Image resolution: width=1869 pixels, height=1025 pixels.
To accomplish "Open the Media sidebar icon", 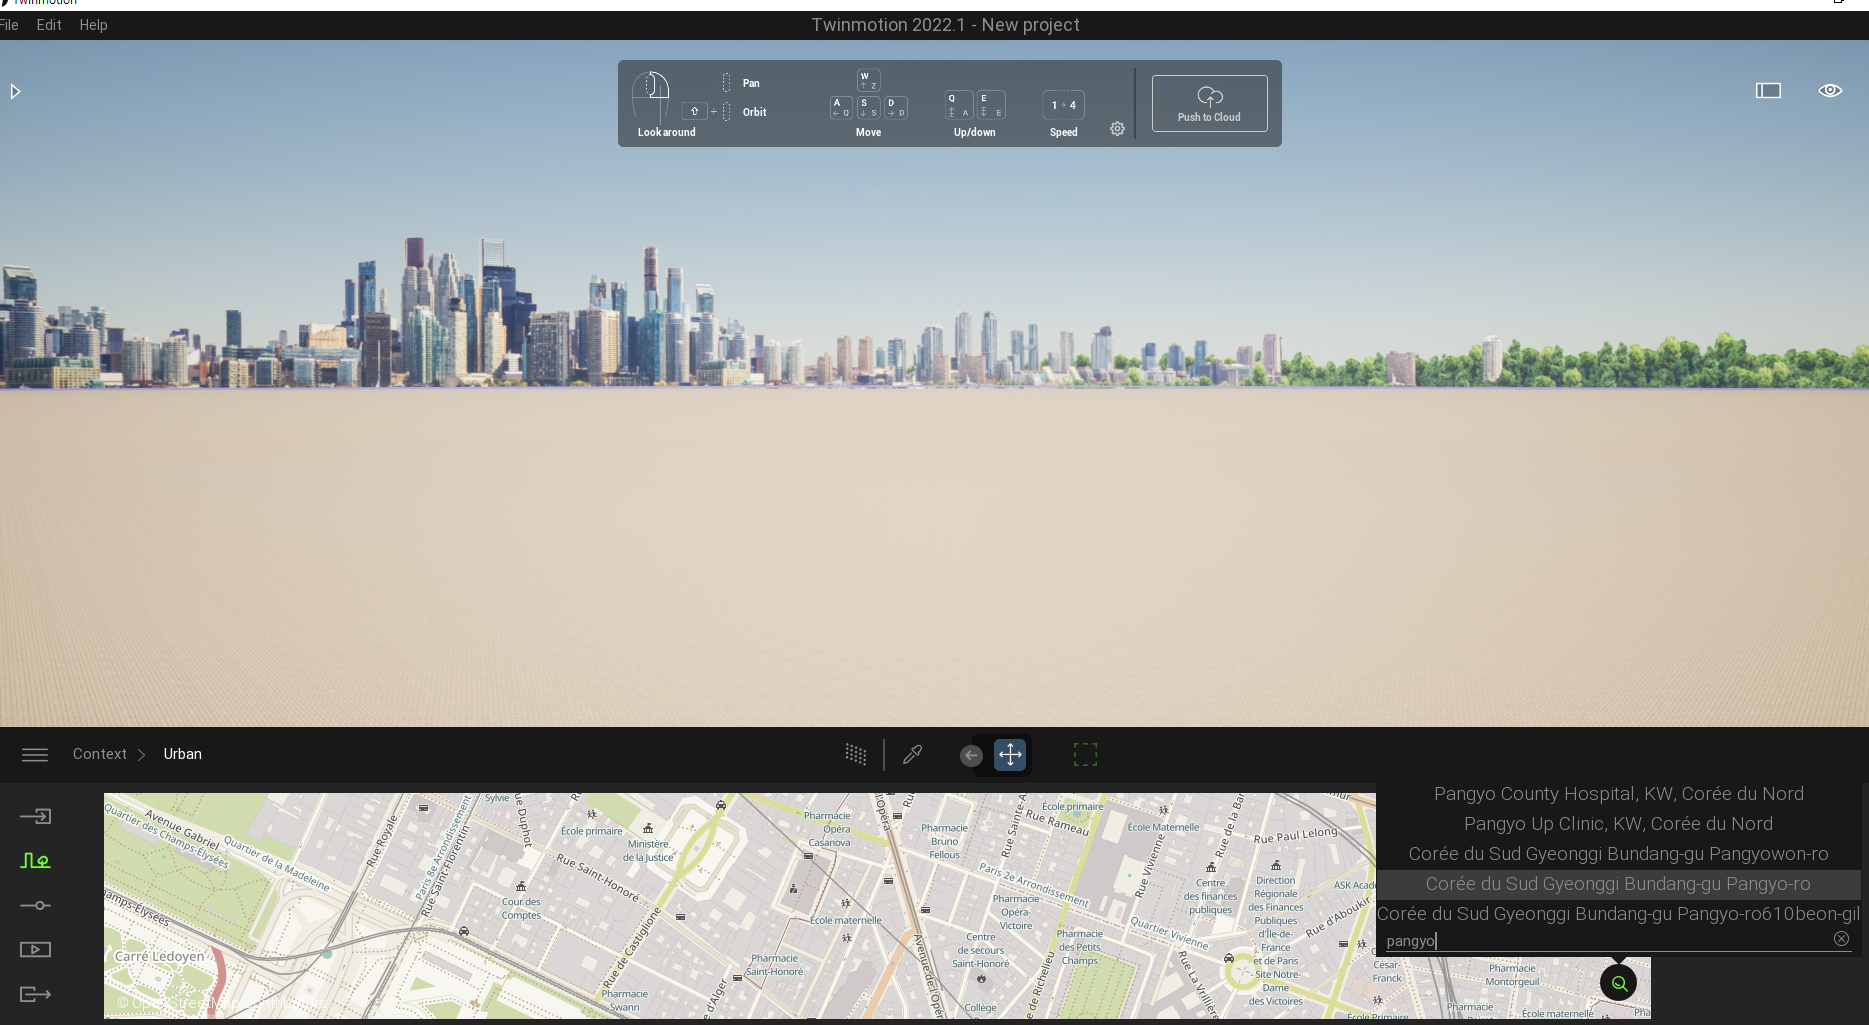I will click(x=35, y=949).
